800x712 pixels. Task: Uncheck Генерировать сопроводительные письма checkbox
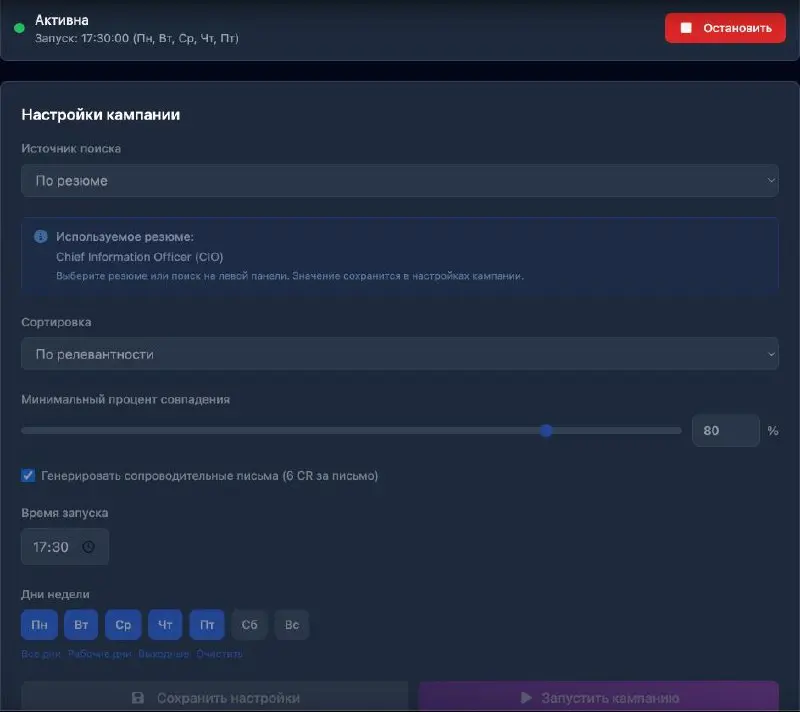pos(28,476)
